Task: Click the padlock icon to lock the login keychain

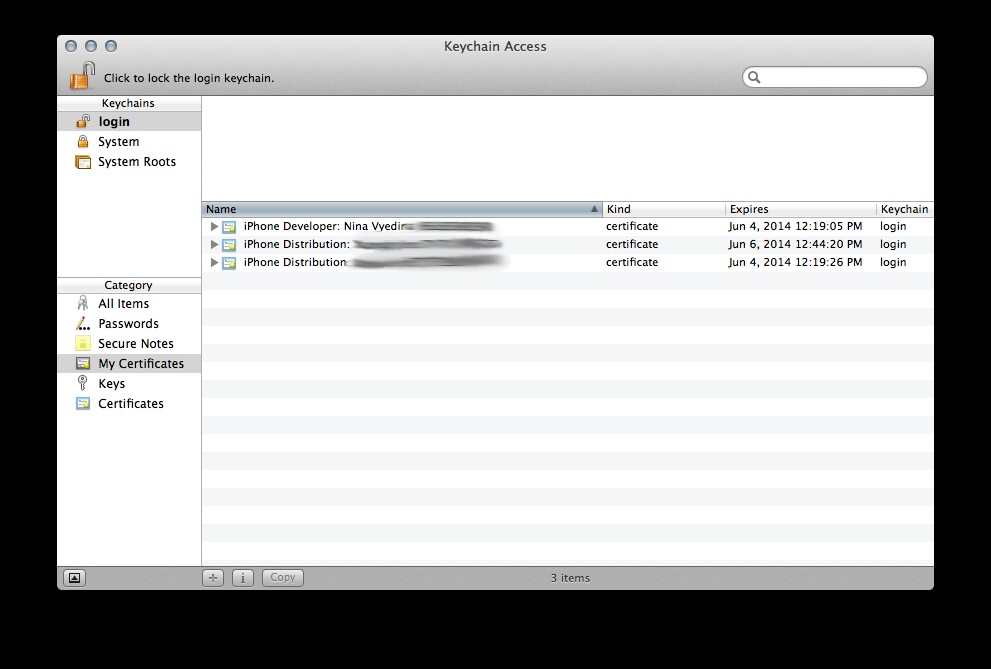Action: click(82, 76)
